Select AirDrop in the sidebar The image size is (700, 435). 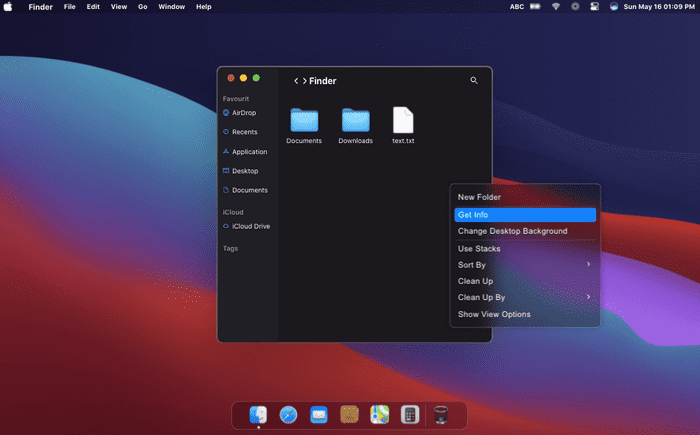click(x=244, y=113)
